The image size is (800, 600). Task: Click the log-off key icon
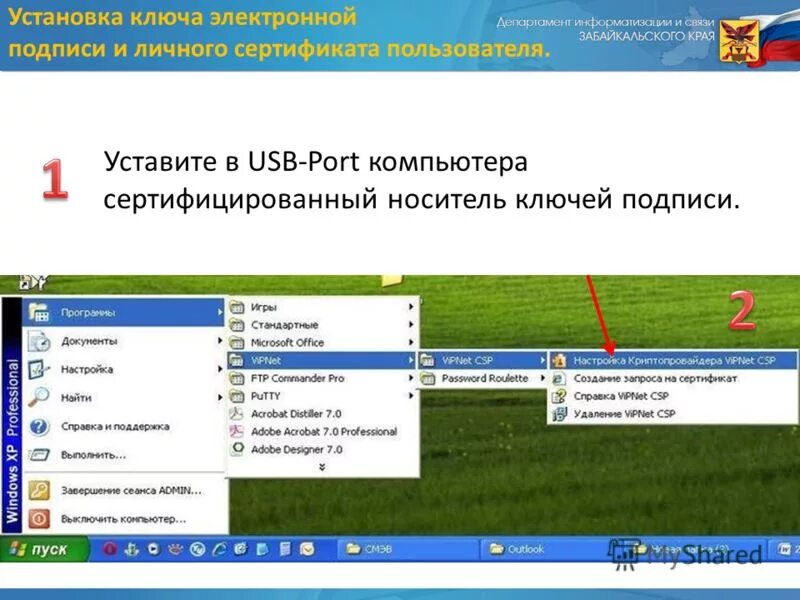(39, 491)
